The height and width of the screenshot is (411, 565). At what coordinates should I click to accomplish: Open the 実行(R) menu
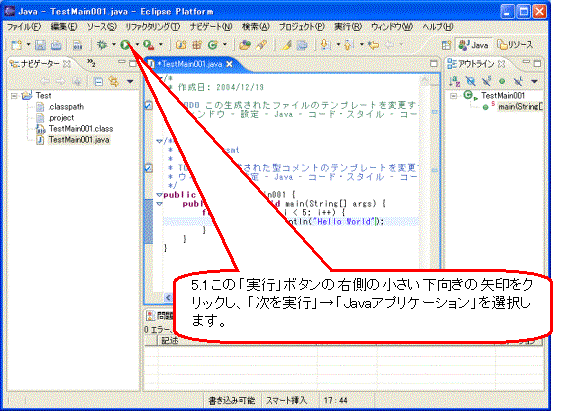(x=348, y=27)
